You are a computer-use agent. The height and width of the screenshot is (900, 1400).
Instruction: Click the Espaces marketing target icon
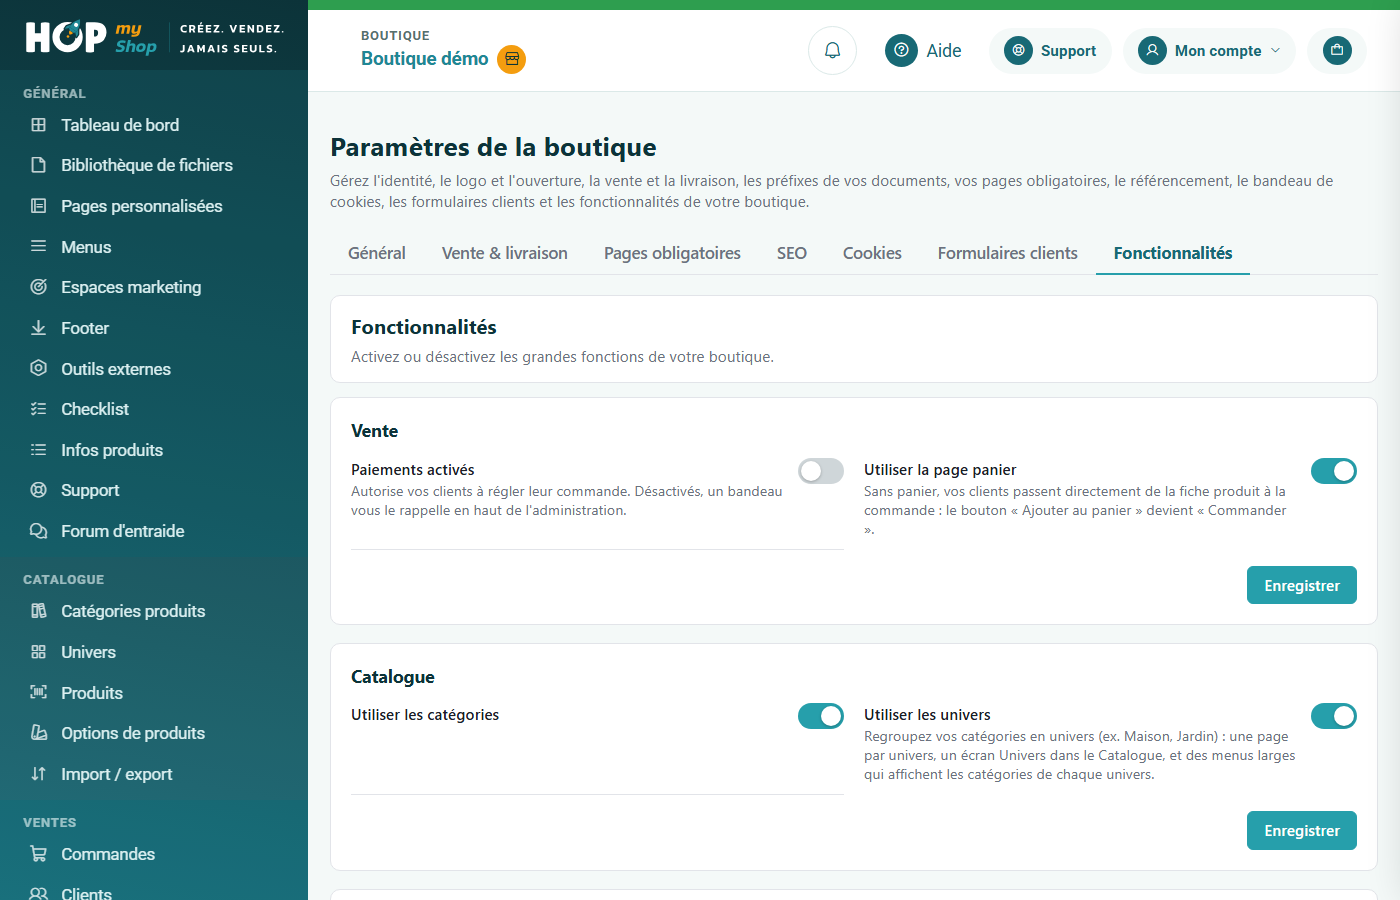(39, 287)
